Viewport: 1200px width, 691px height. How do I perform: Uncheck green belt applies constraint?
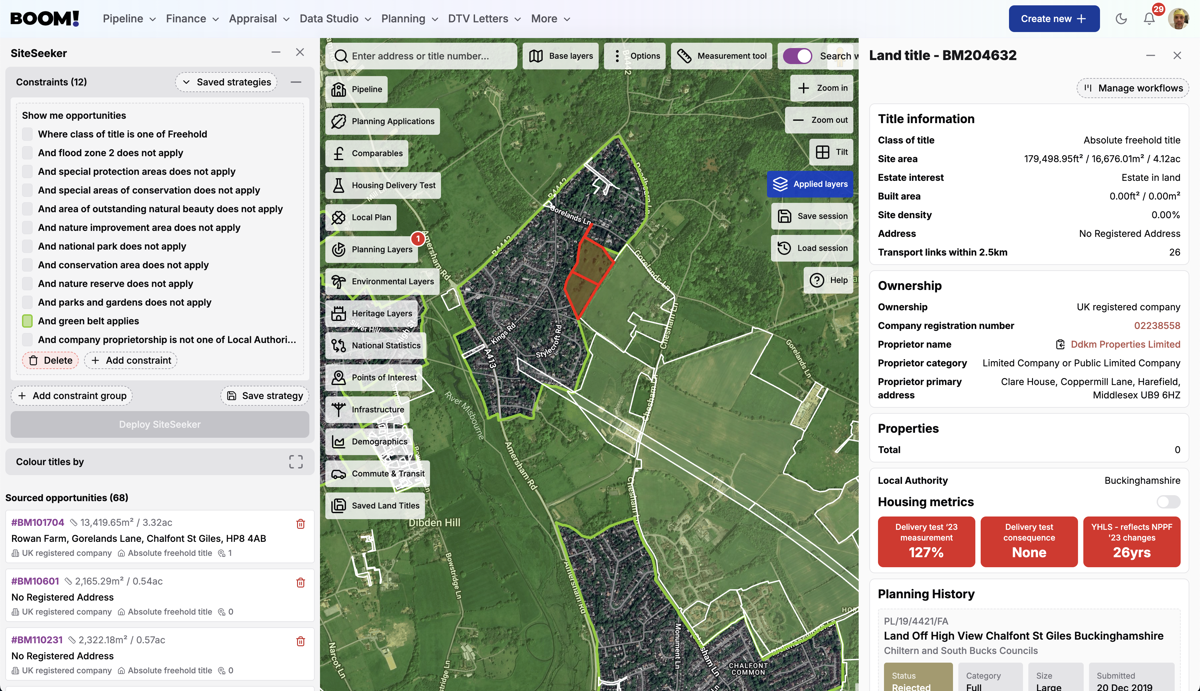27,321
